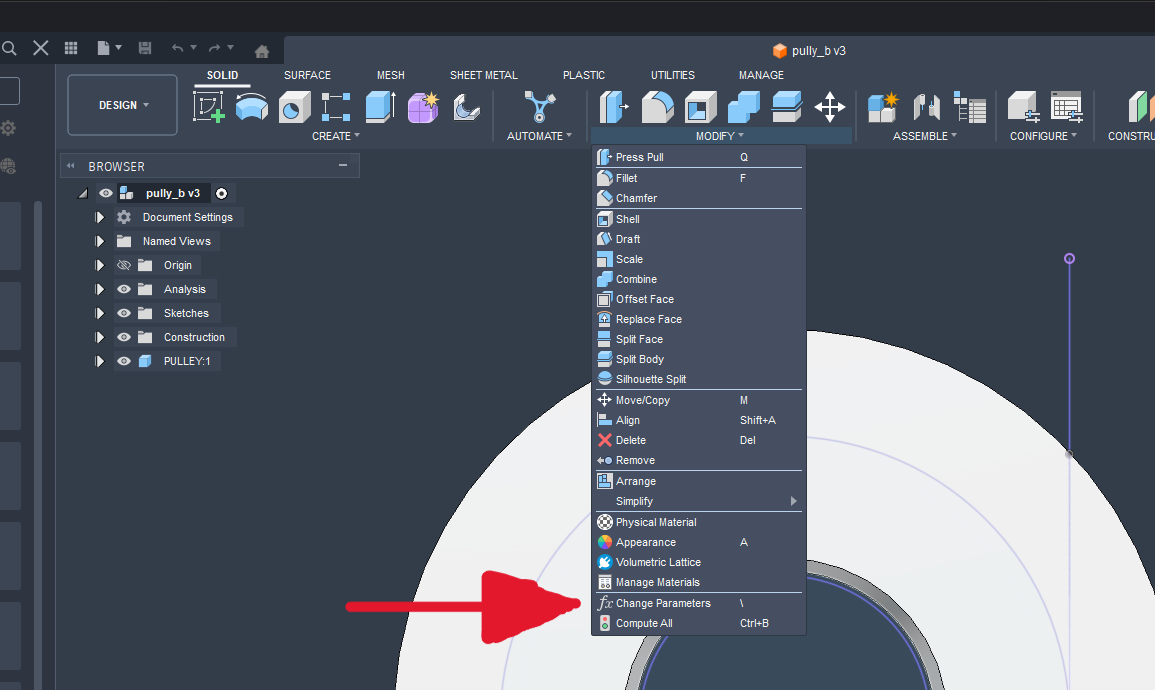Choose Change Parameters from Modify menu

pyautogui.click(x=698, y=603)
